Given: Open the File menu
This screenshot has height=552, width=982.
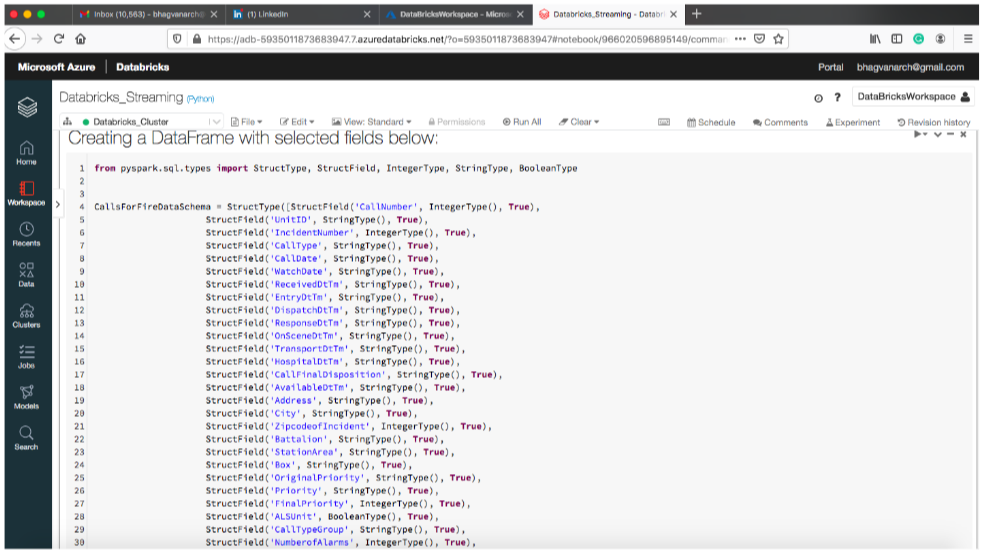Looking at the screenshot, I should click(247, 122).
